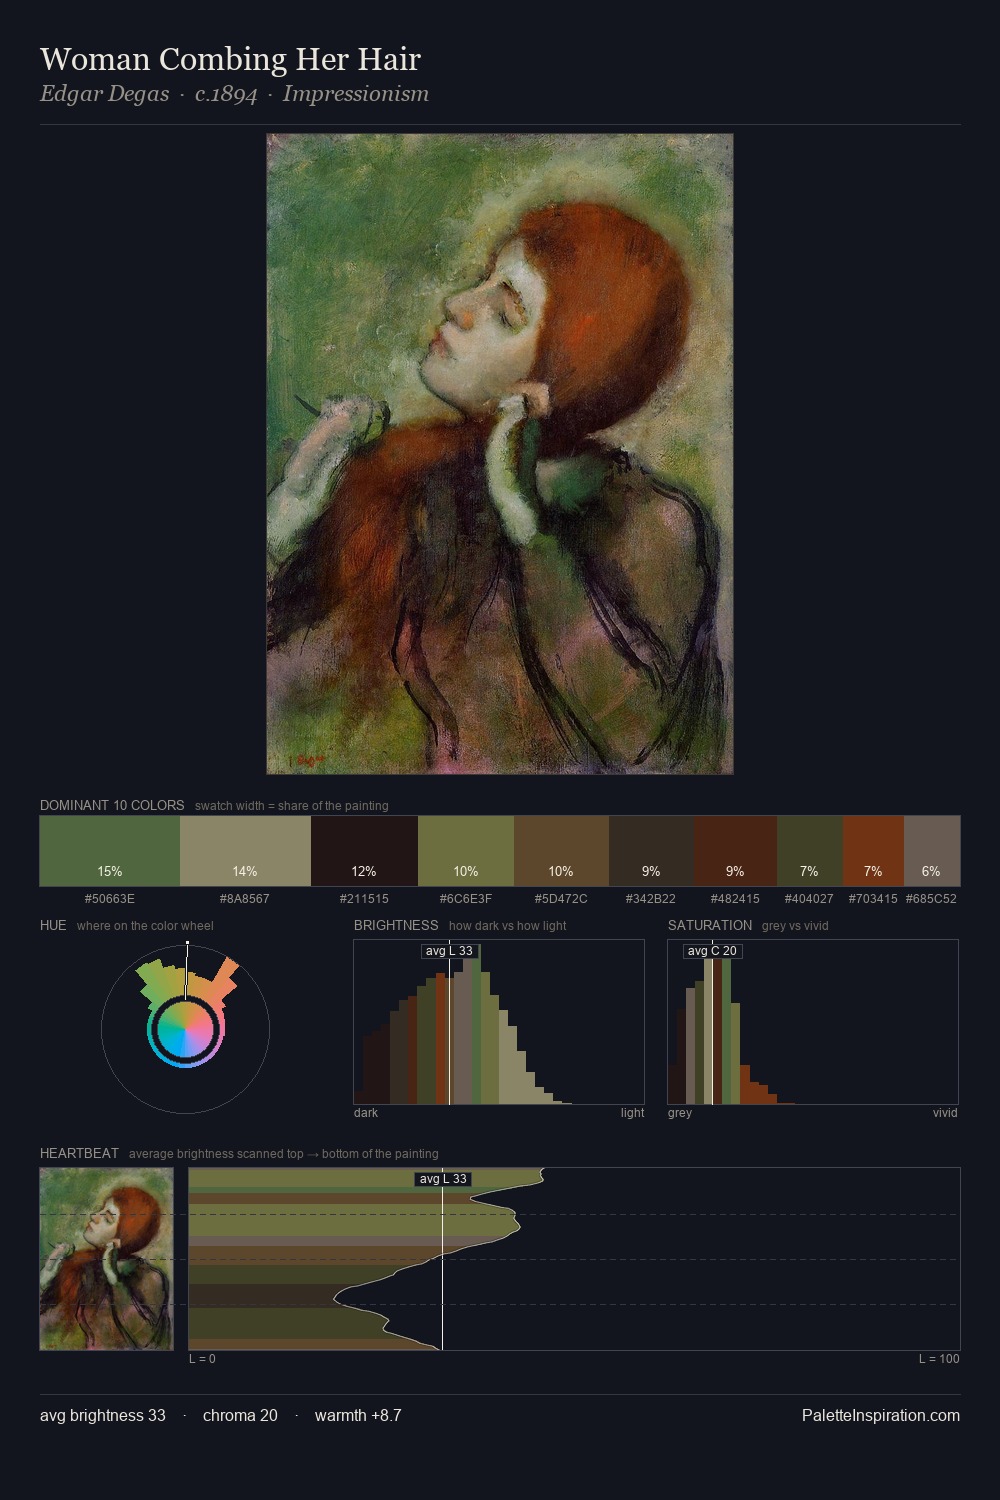Click the brightness histogram chart
The width and height of the screenshot is (1000, 1500).
click(499, 1022)
